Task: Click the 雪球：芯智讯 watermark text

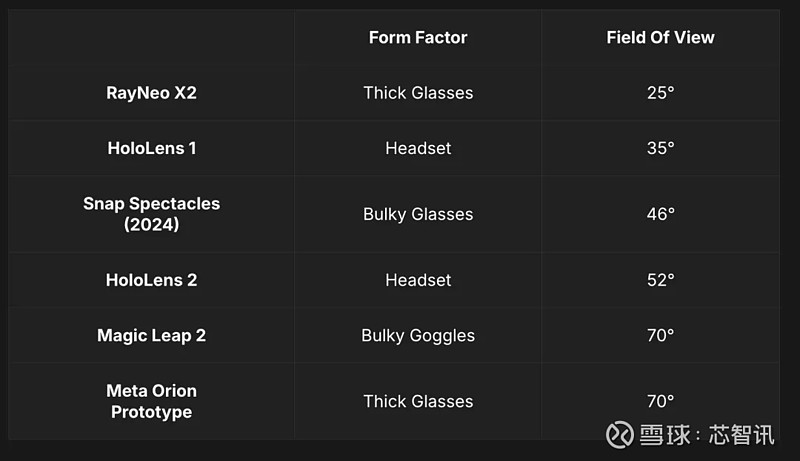Action: tap(707, 435)
